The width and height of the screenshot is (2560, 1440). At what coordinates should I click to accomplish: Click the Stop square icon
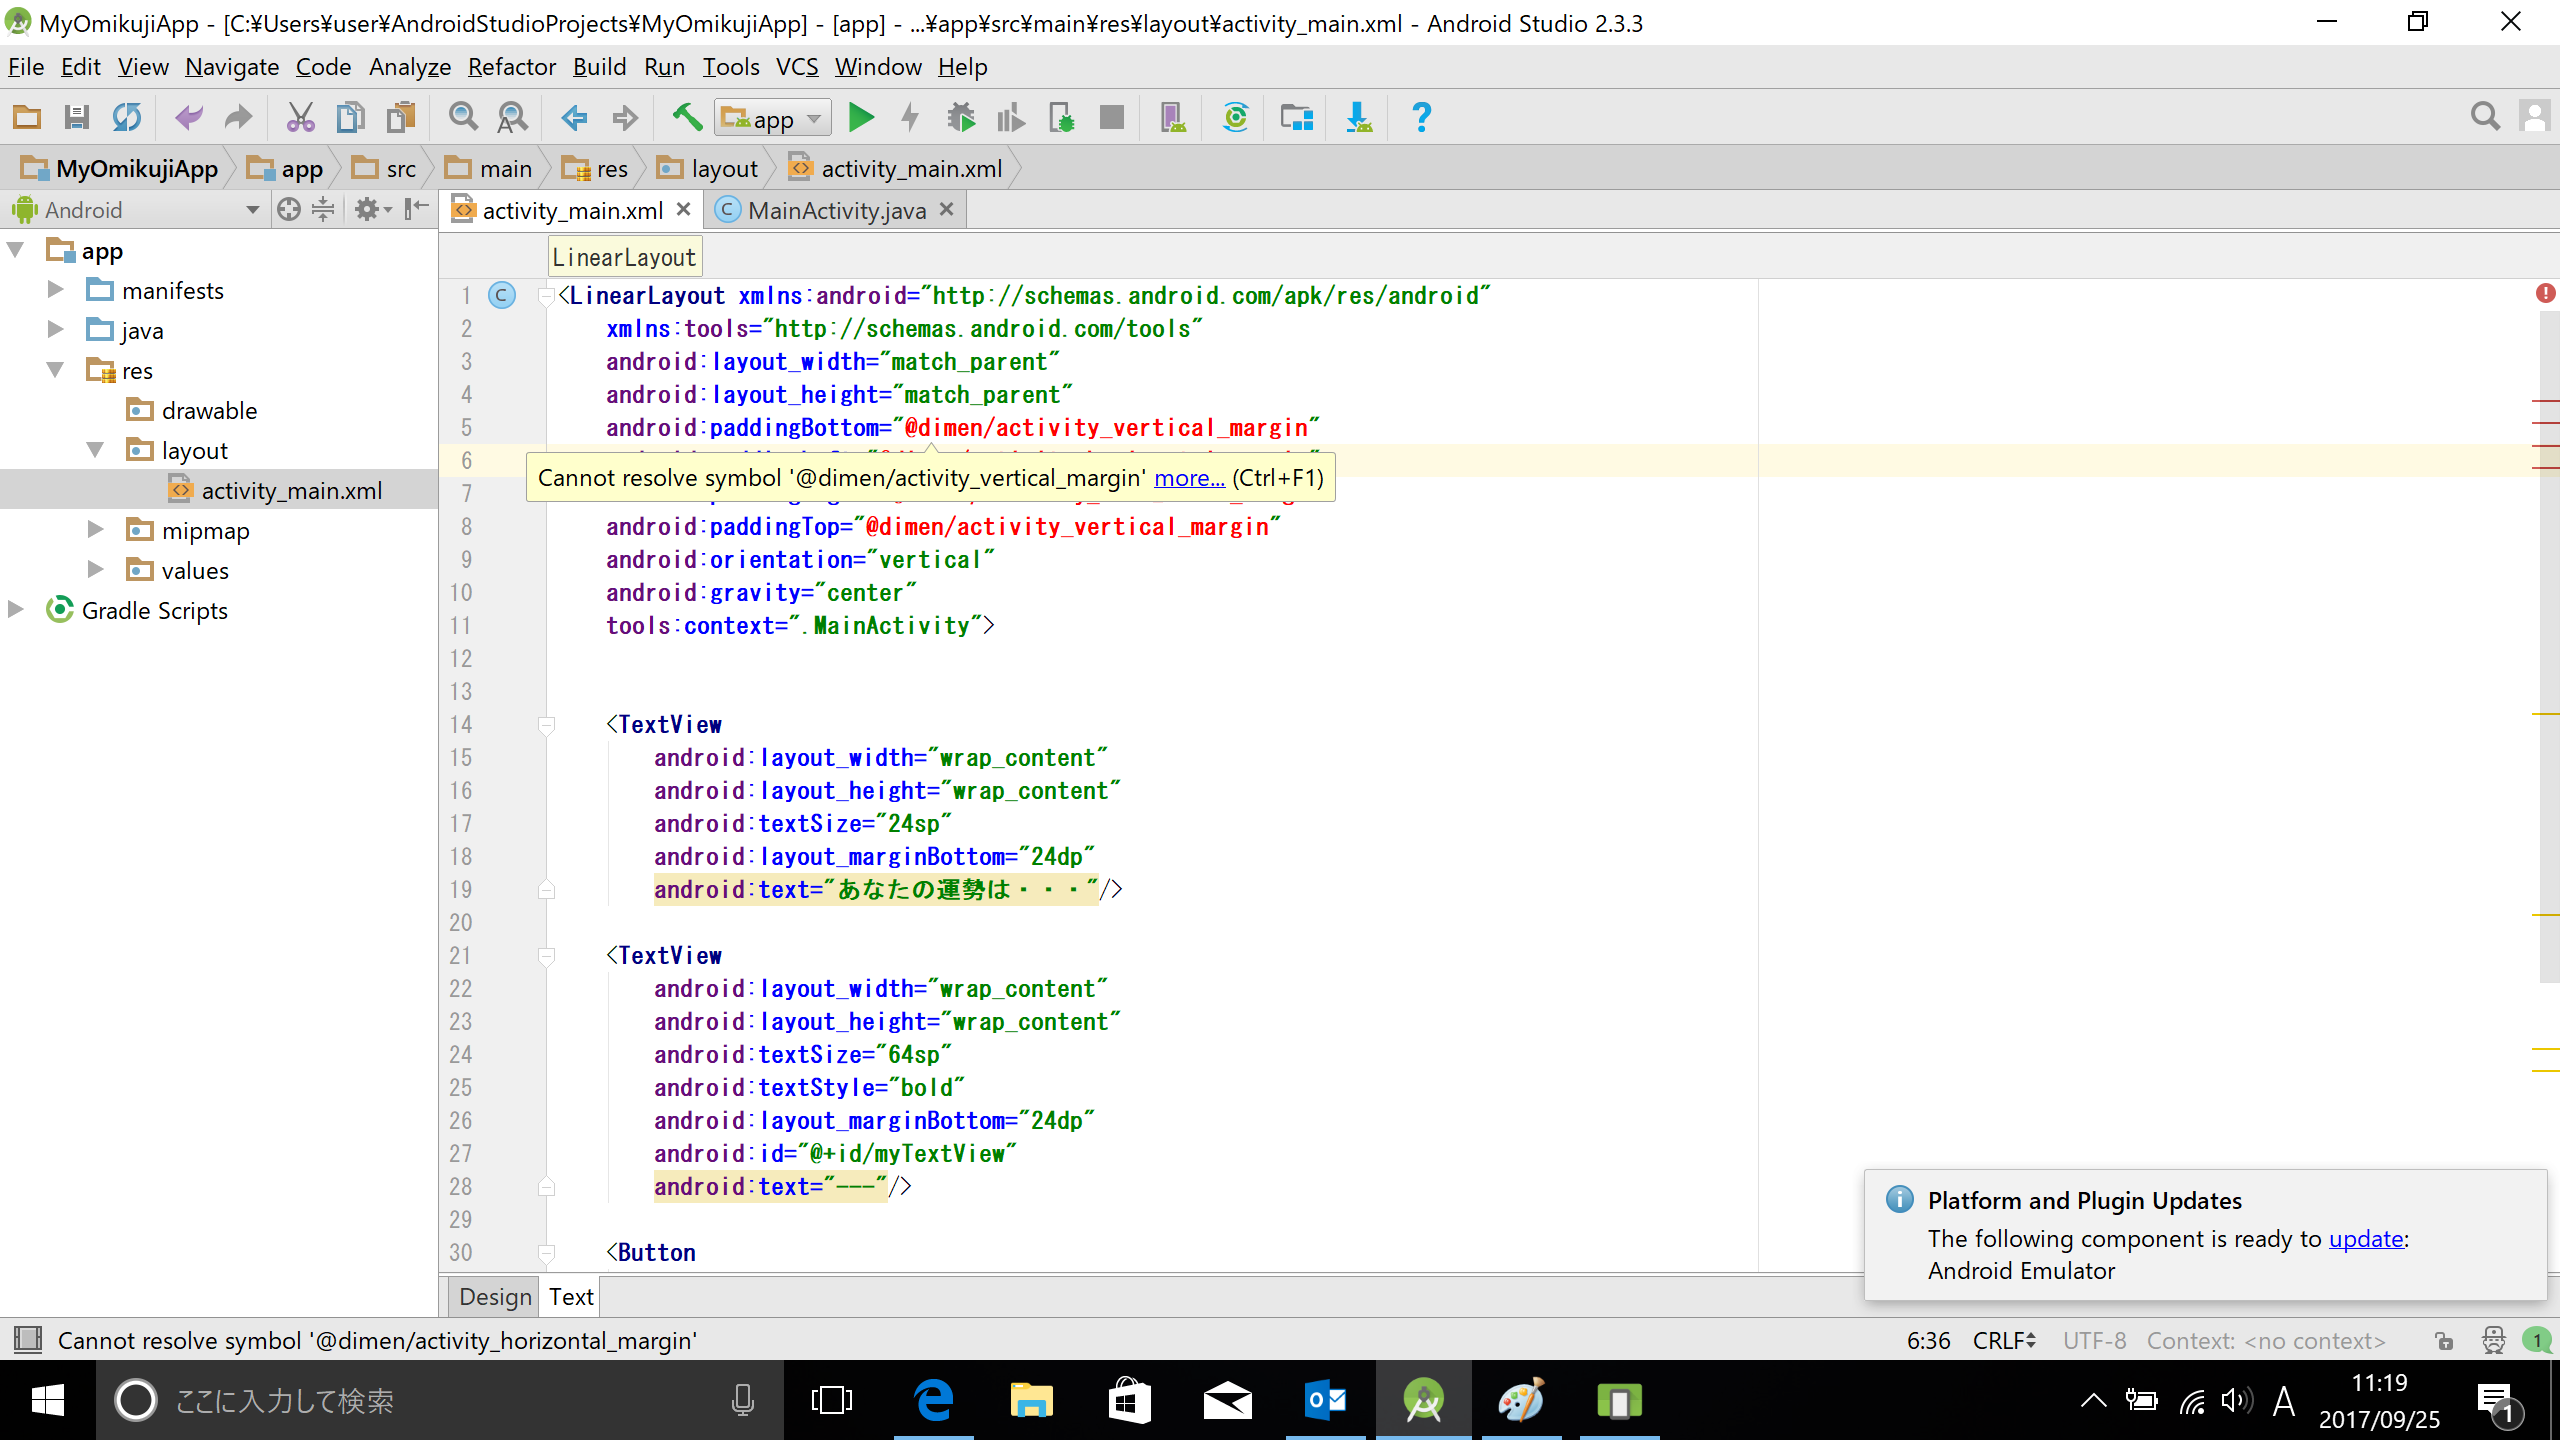point(1111,118)
